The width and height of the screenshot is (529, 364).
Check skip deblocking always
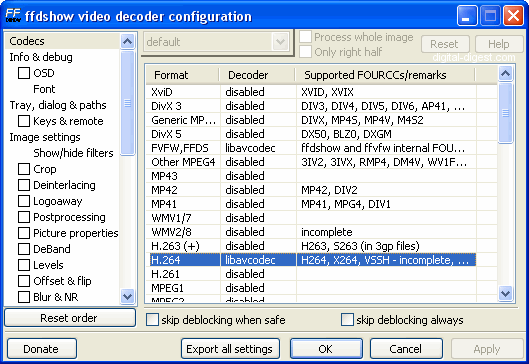click(x=347, y=319)
